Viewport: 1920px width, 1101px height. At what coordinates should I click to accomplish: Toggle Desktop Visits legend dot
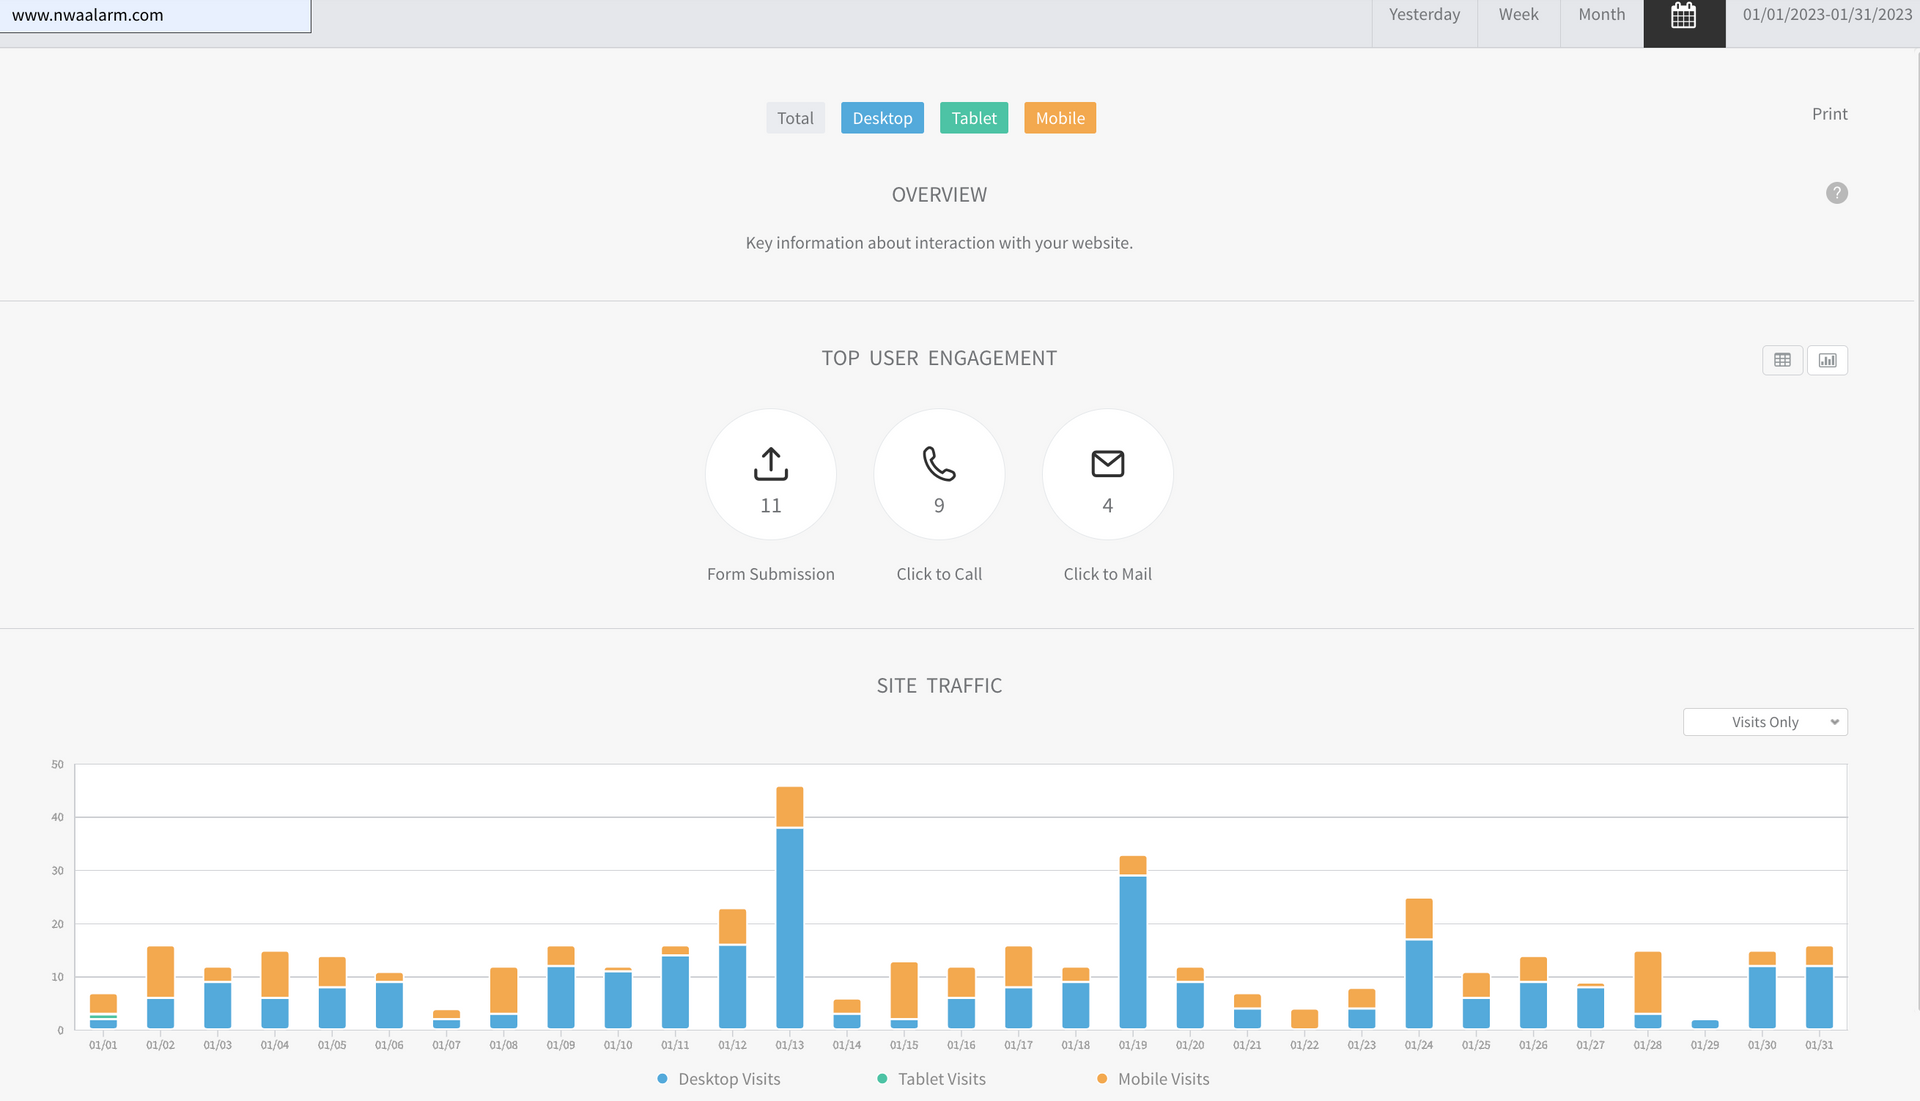tap(662, 1079)
